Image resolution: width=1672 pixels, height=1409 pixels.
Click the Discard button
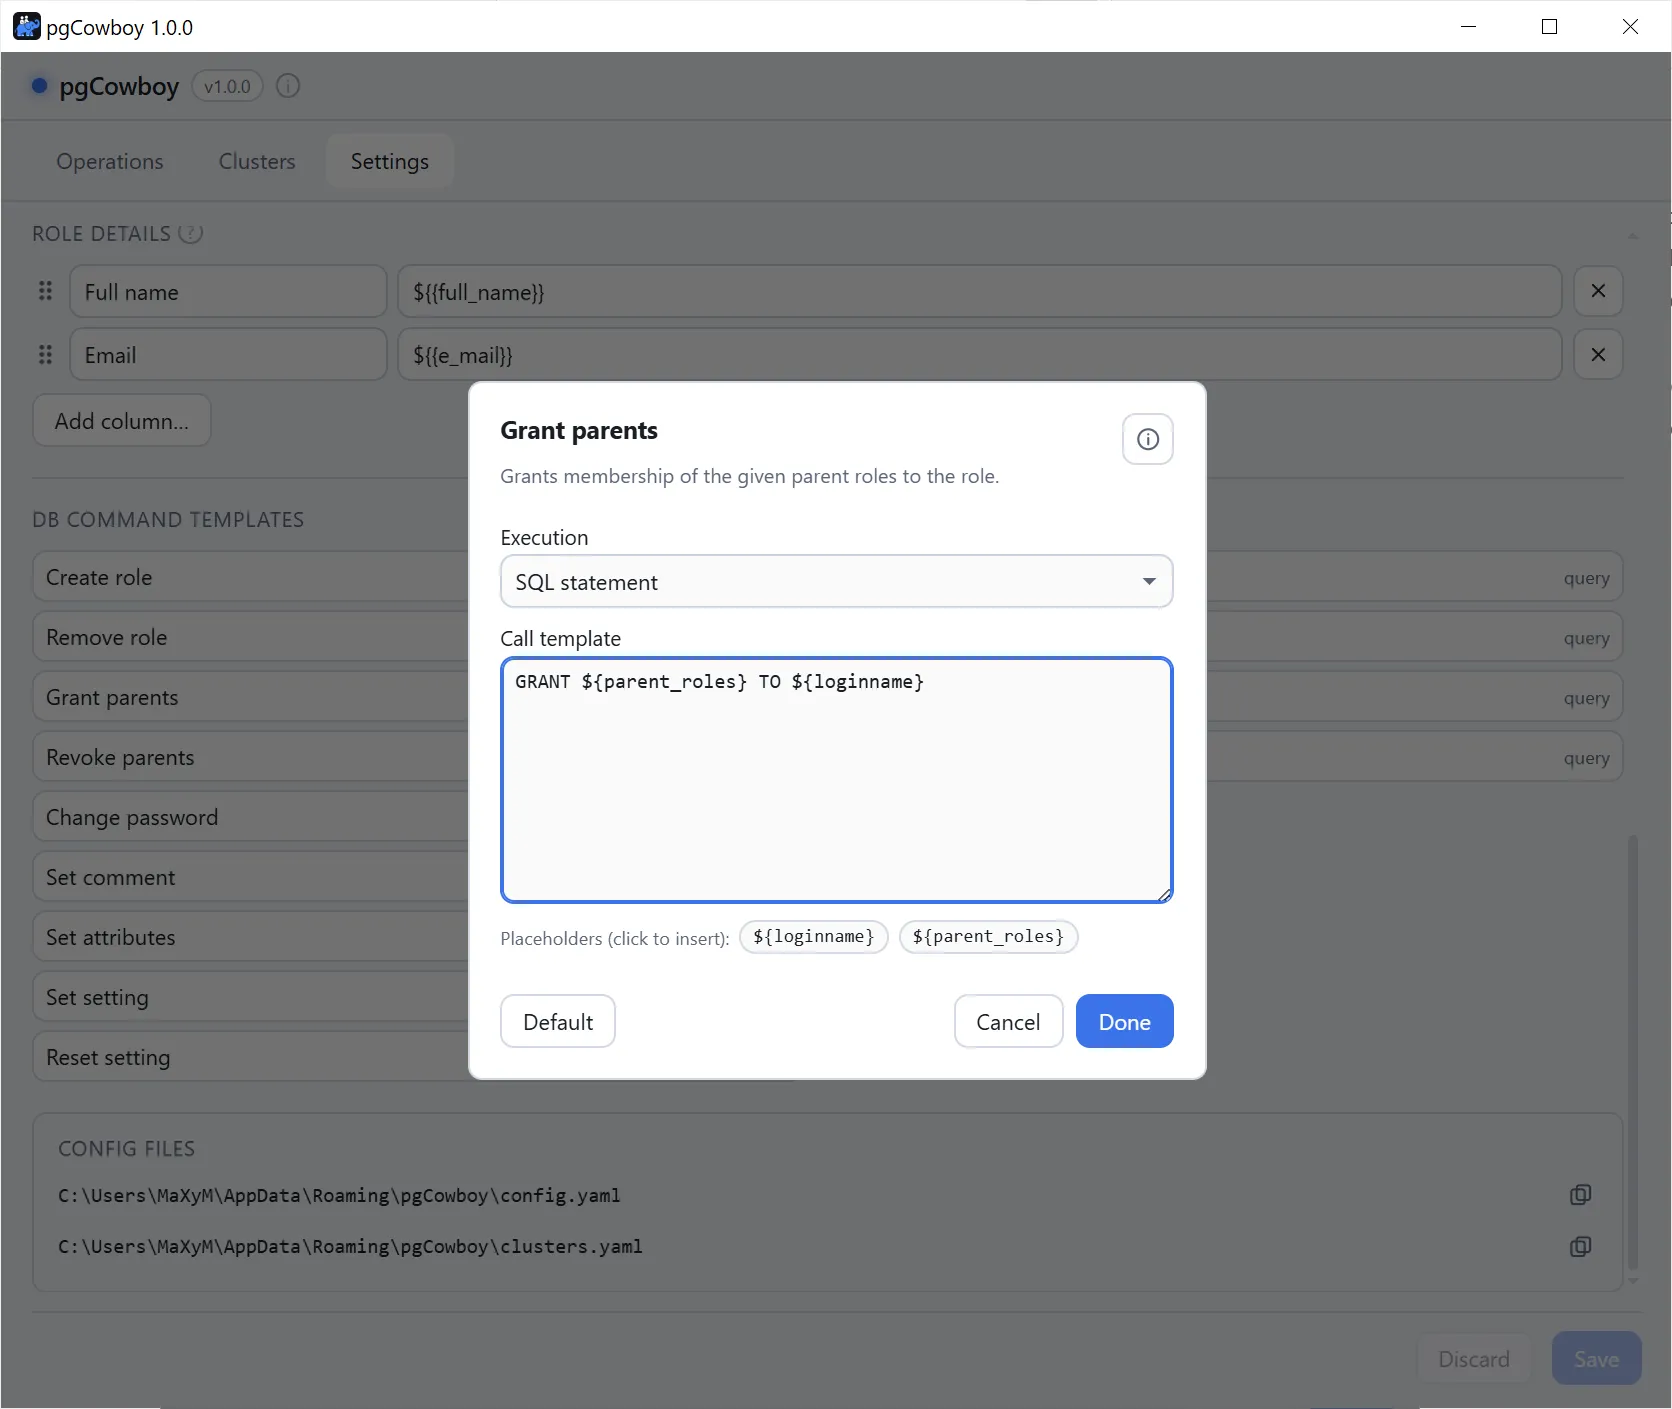(x=1474, y=1358)
